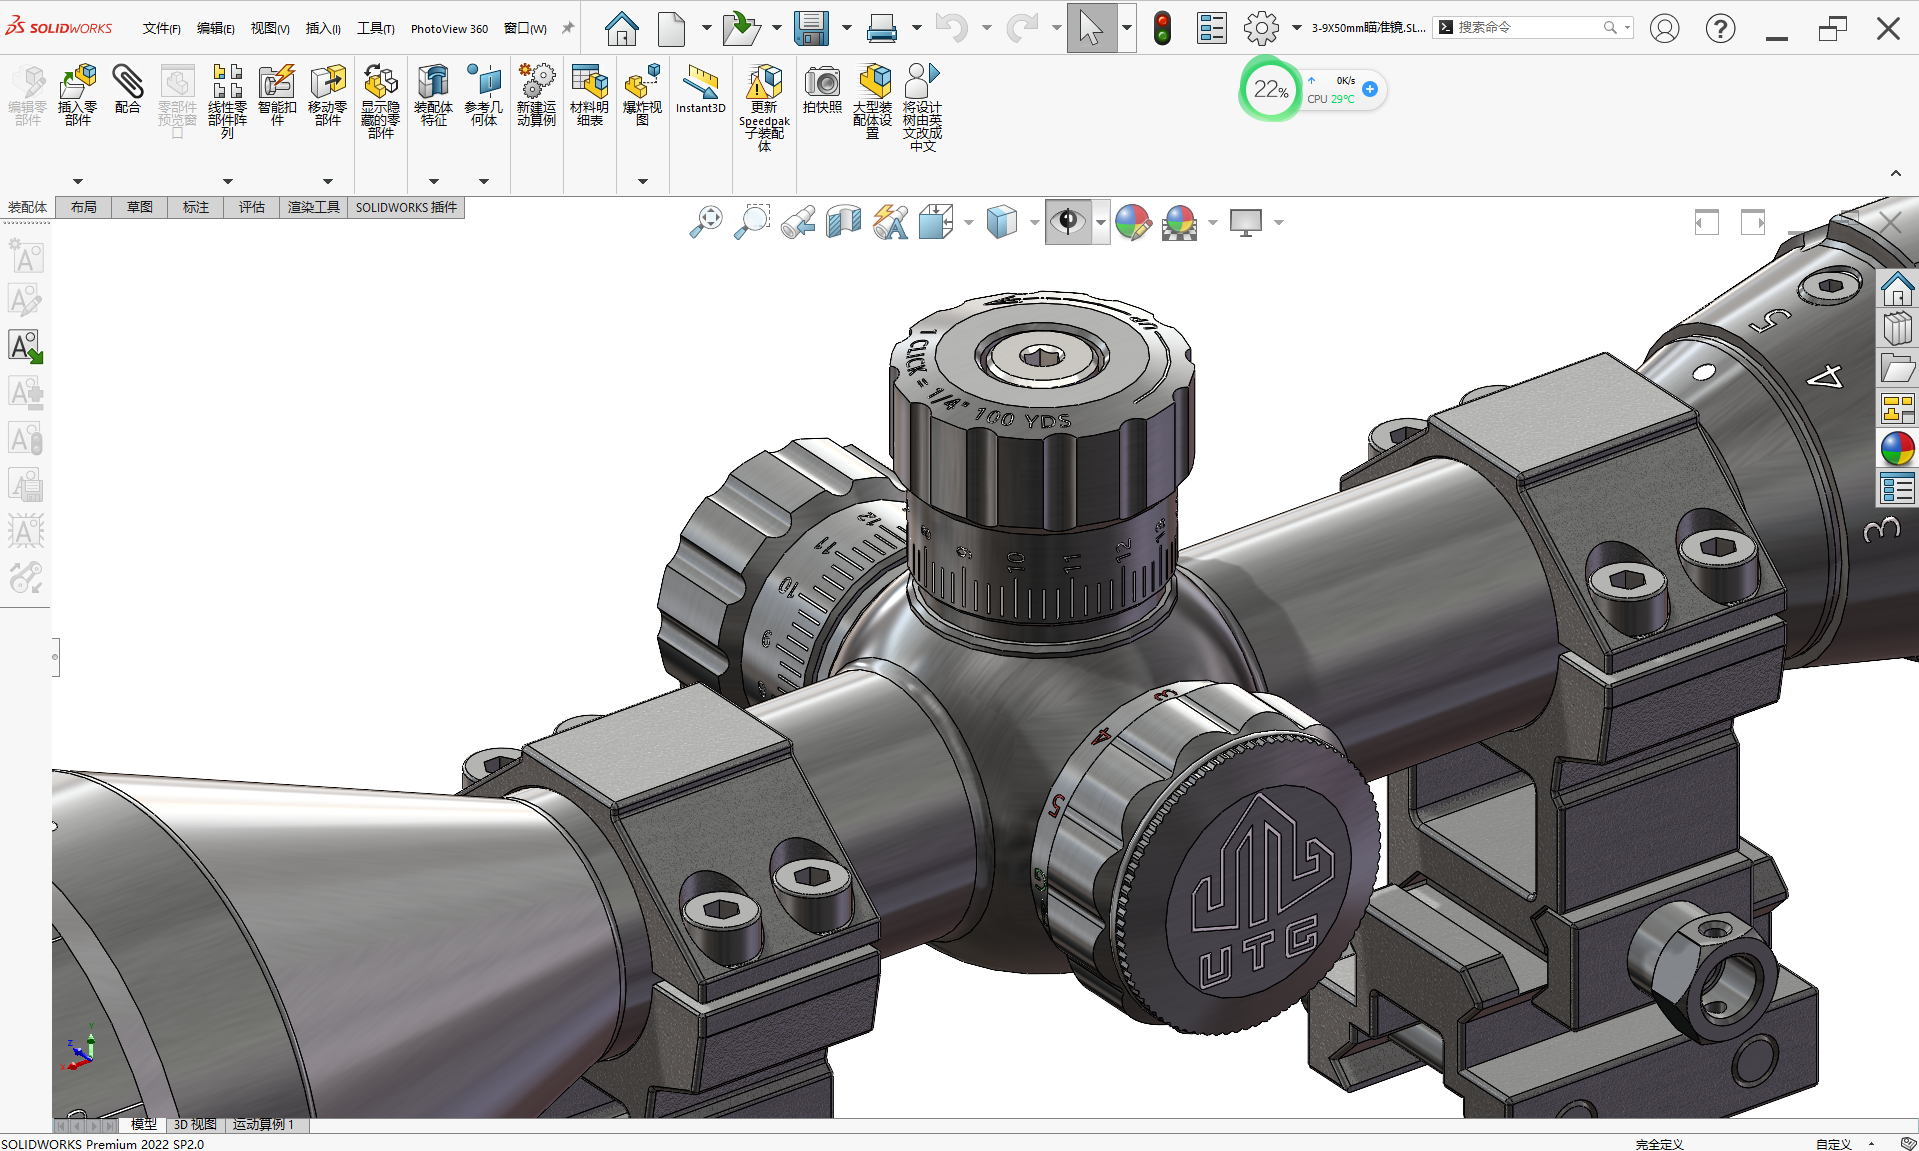Open the PhotoView 360 menu
The image size is (1919, 1151).
[449, 28]
